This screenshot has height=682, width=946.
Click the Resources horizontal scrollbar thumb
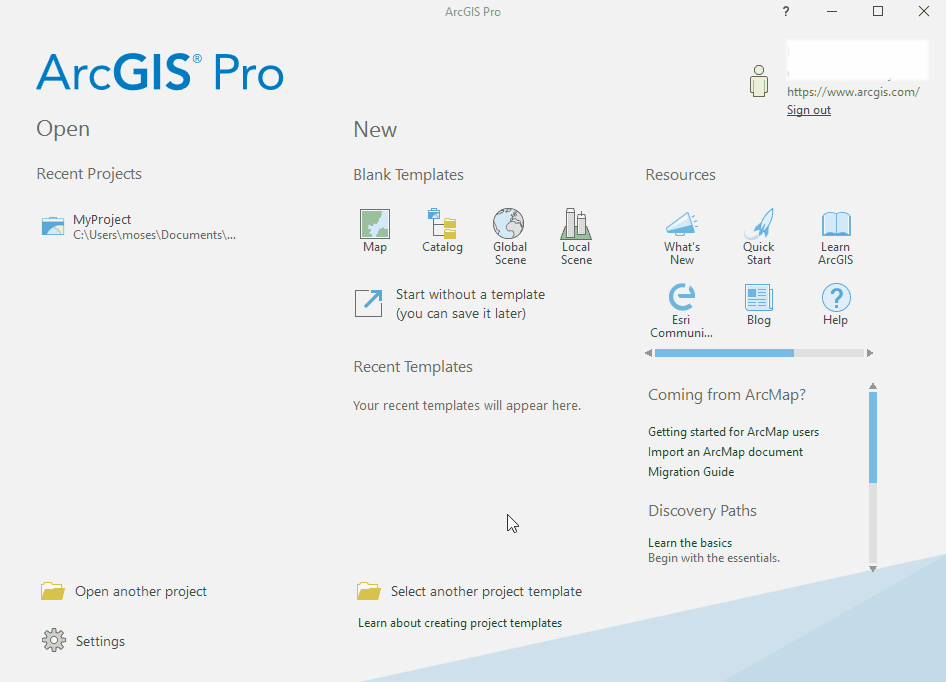[x=724, y=353]
